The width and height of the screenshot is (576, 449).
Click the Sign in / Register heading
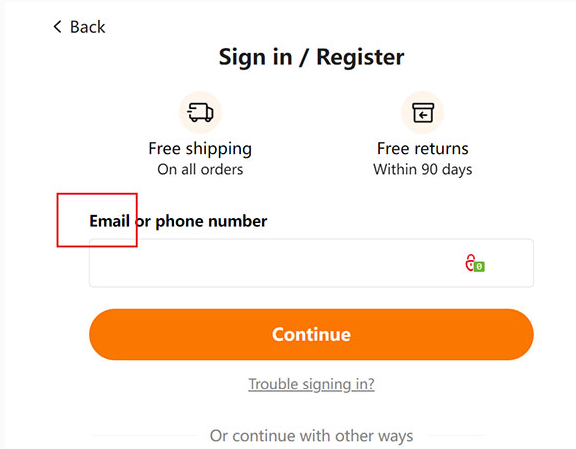311,57
